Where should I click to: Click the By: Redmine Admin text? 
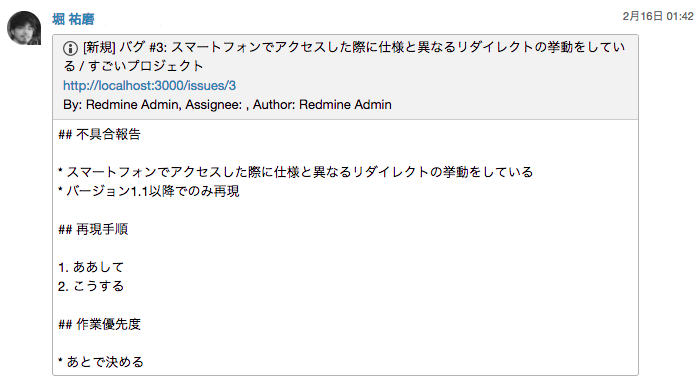(122, 105)
